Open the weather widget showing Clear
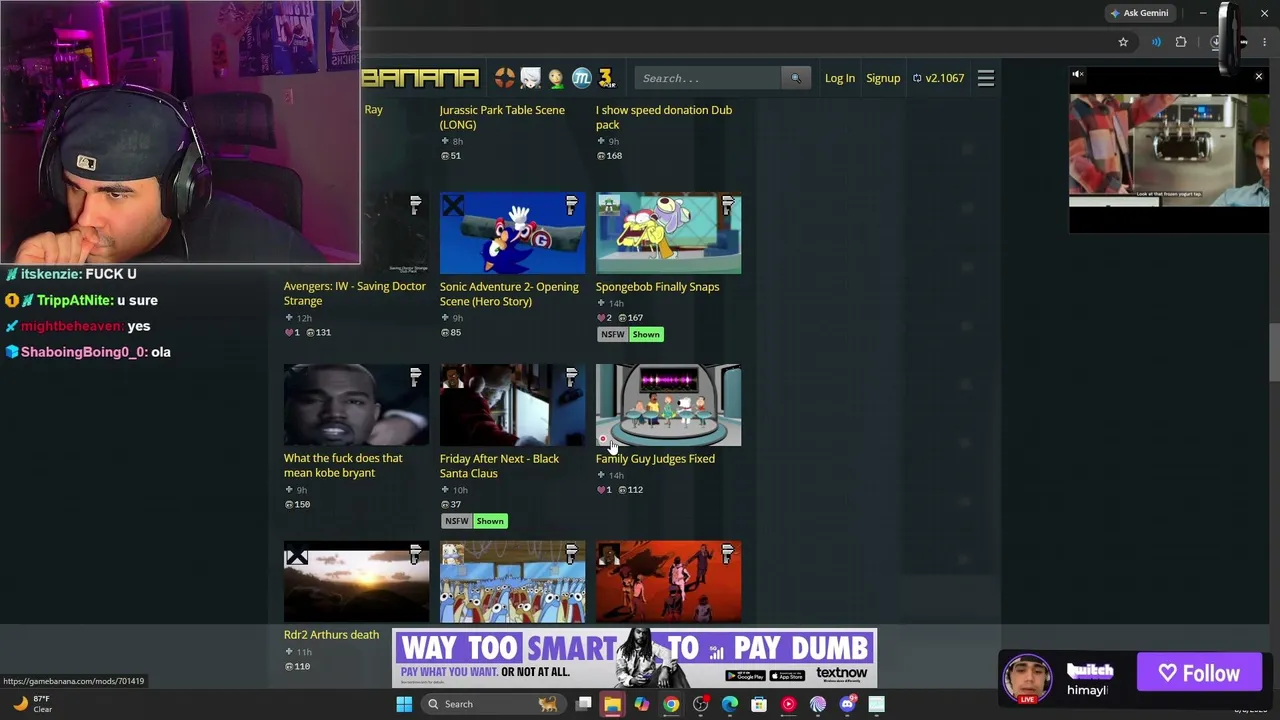Viewport: 1280px width, 720px height. pyautogui.click(x=32, y=704)
